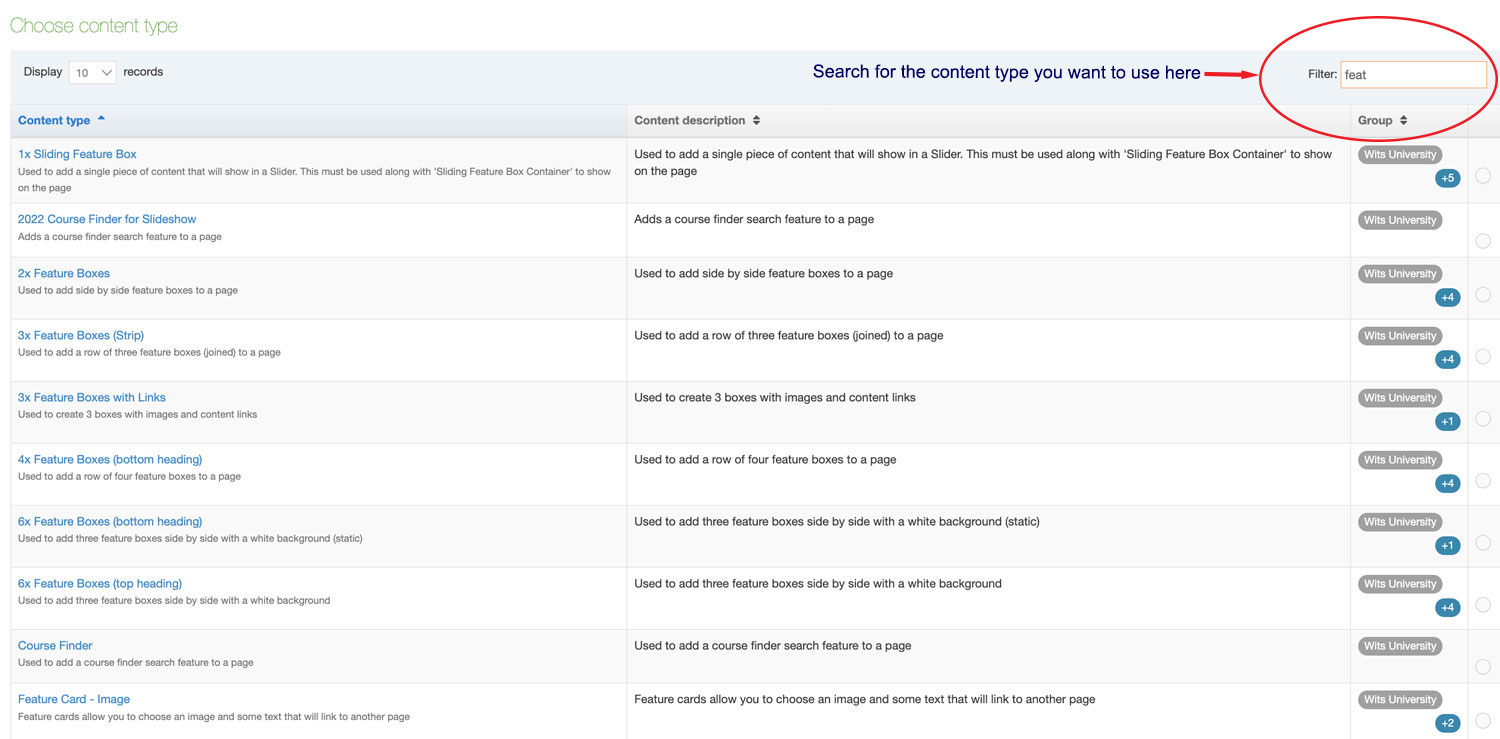
Task: Click the +4 badge for 6x Feature Boxes (top heading)
Action: click(1447, 607)
